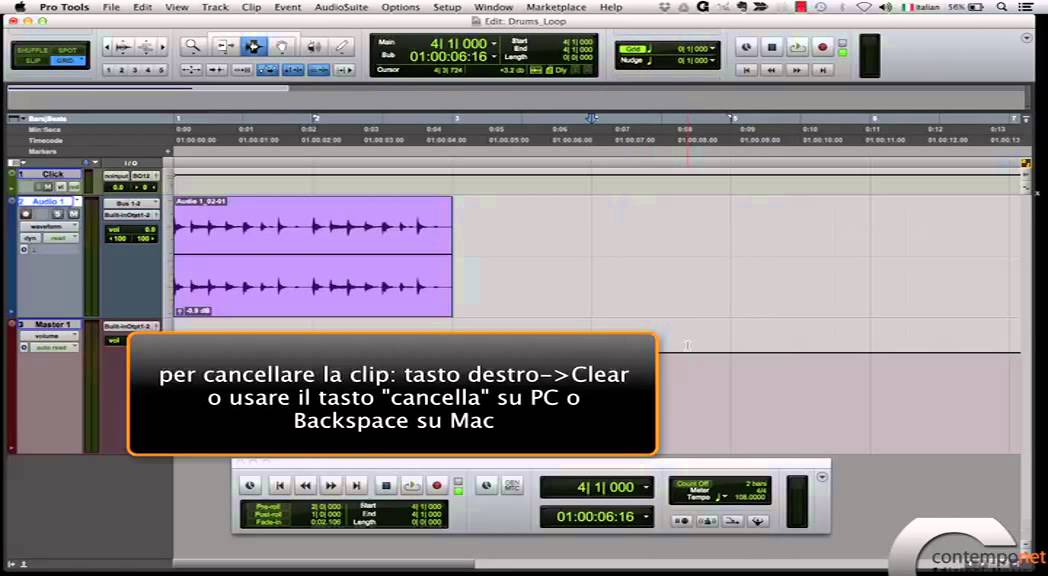
Task: Click Play in top toolbar transport
Action: pyautogui.click(x=797, y=47)
